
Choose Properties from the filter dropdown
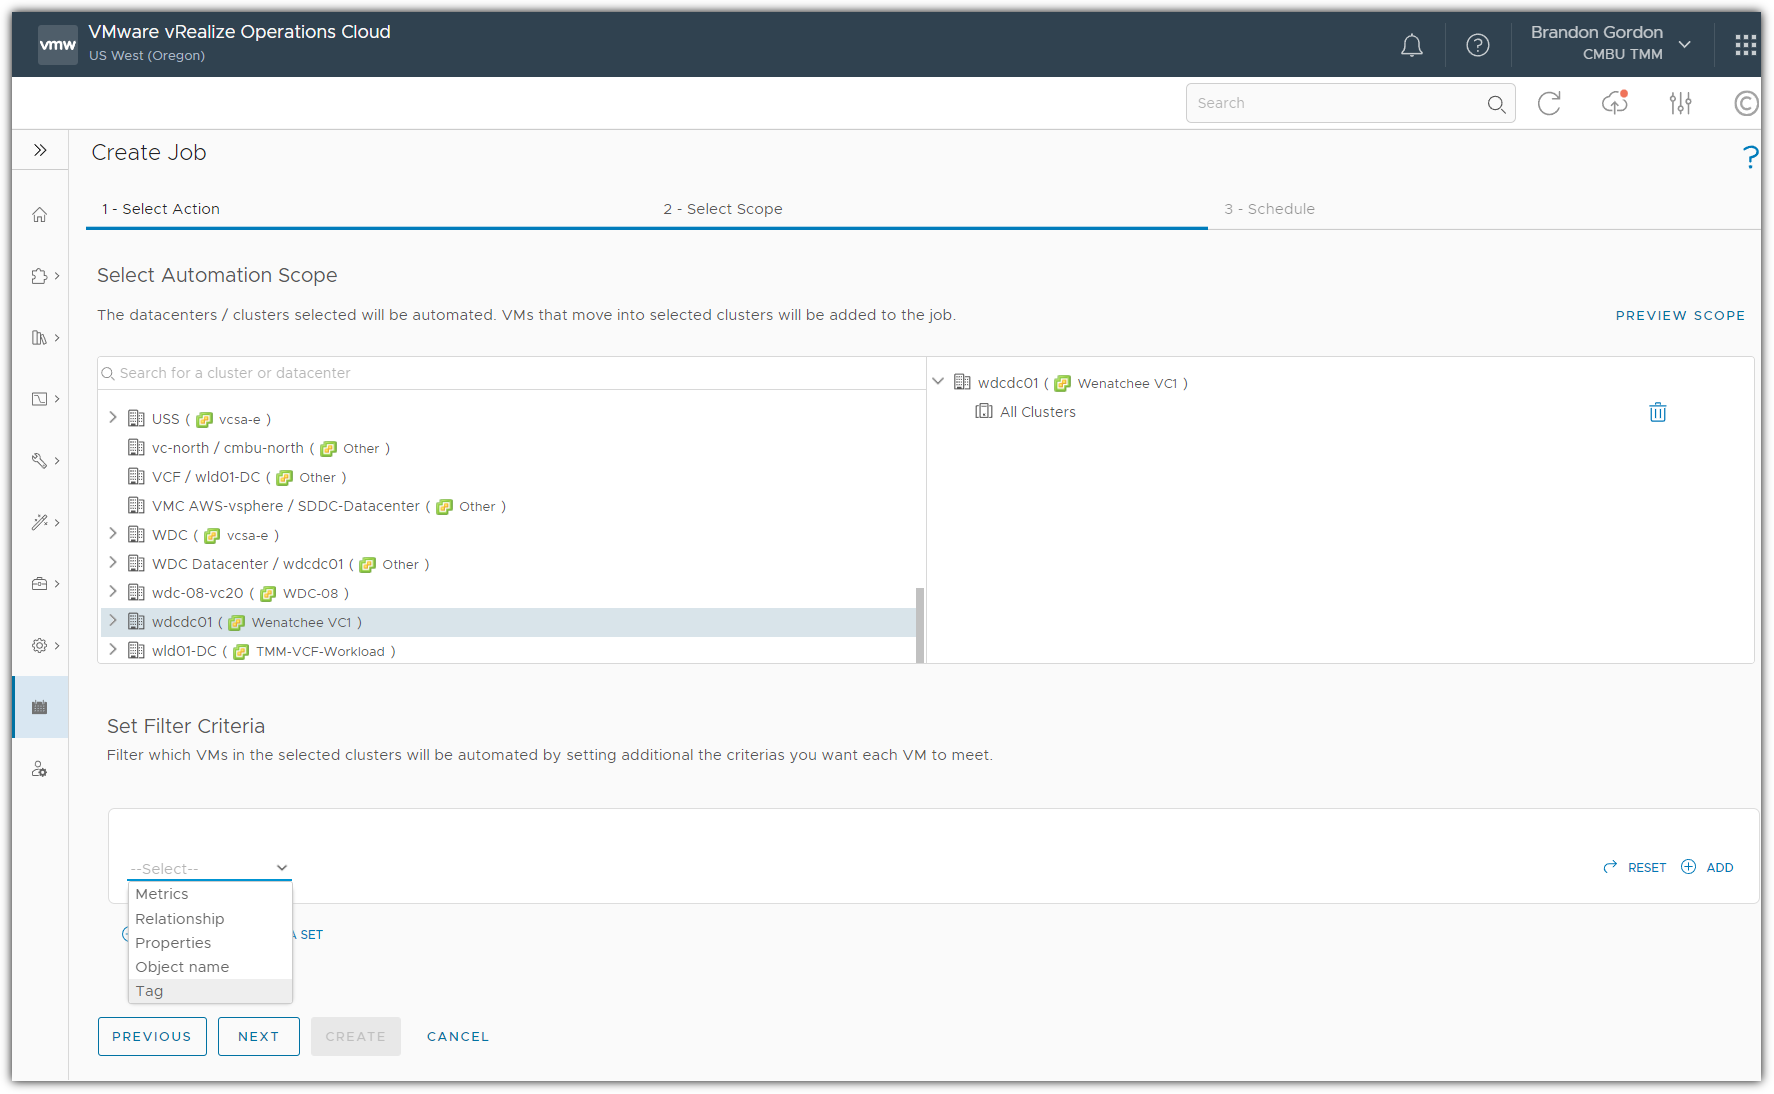pos(173,943)
